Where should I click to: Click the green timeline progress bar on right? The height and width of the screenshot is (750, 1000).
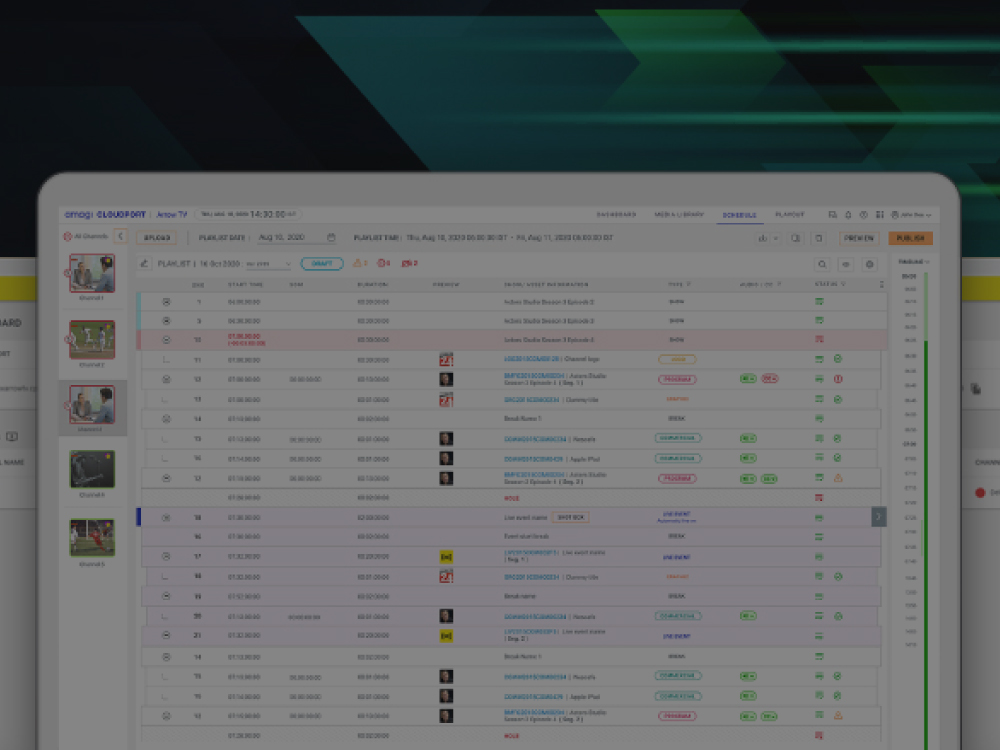coord(925,510)
